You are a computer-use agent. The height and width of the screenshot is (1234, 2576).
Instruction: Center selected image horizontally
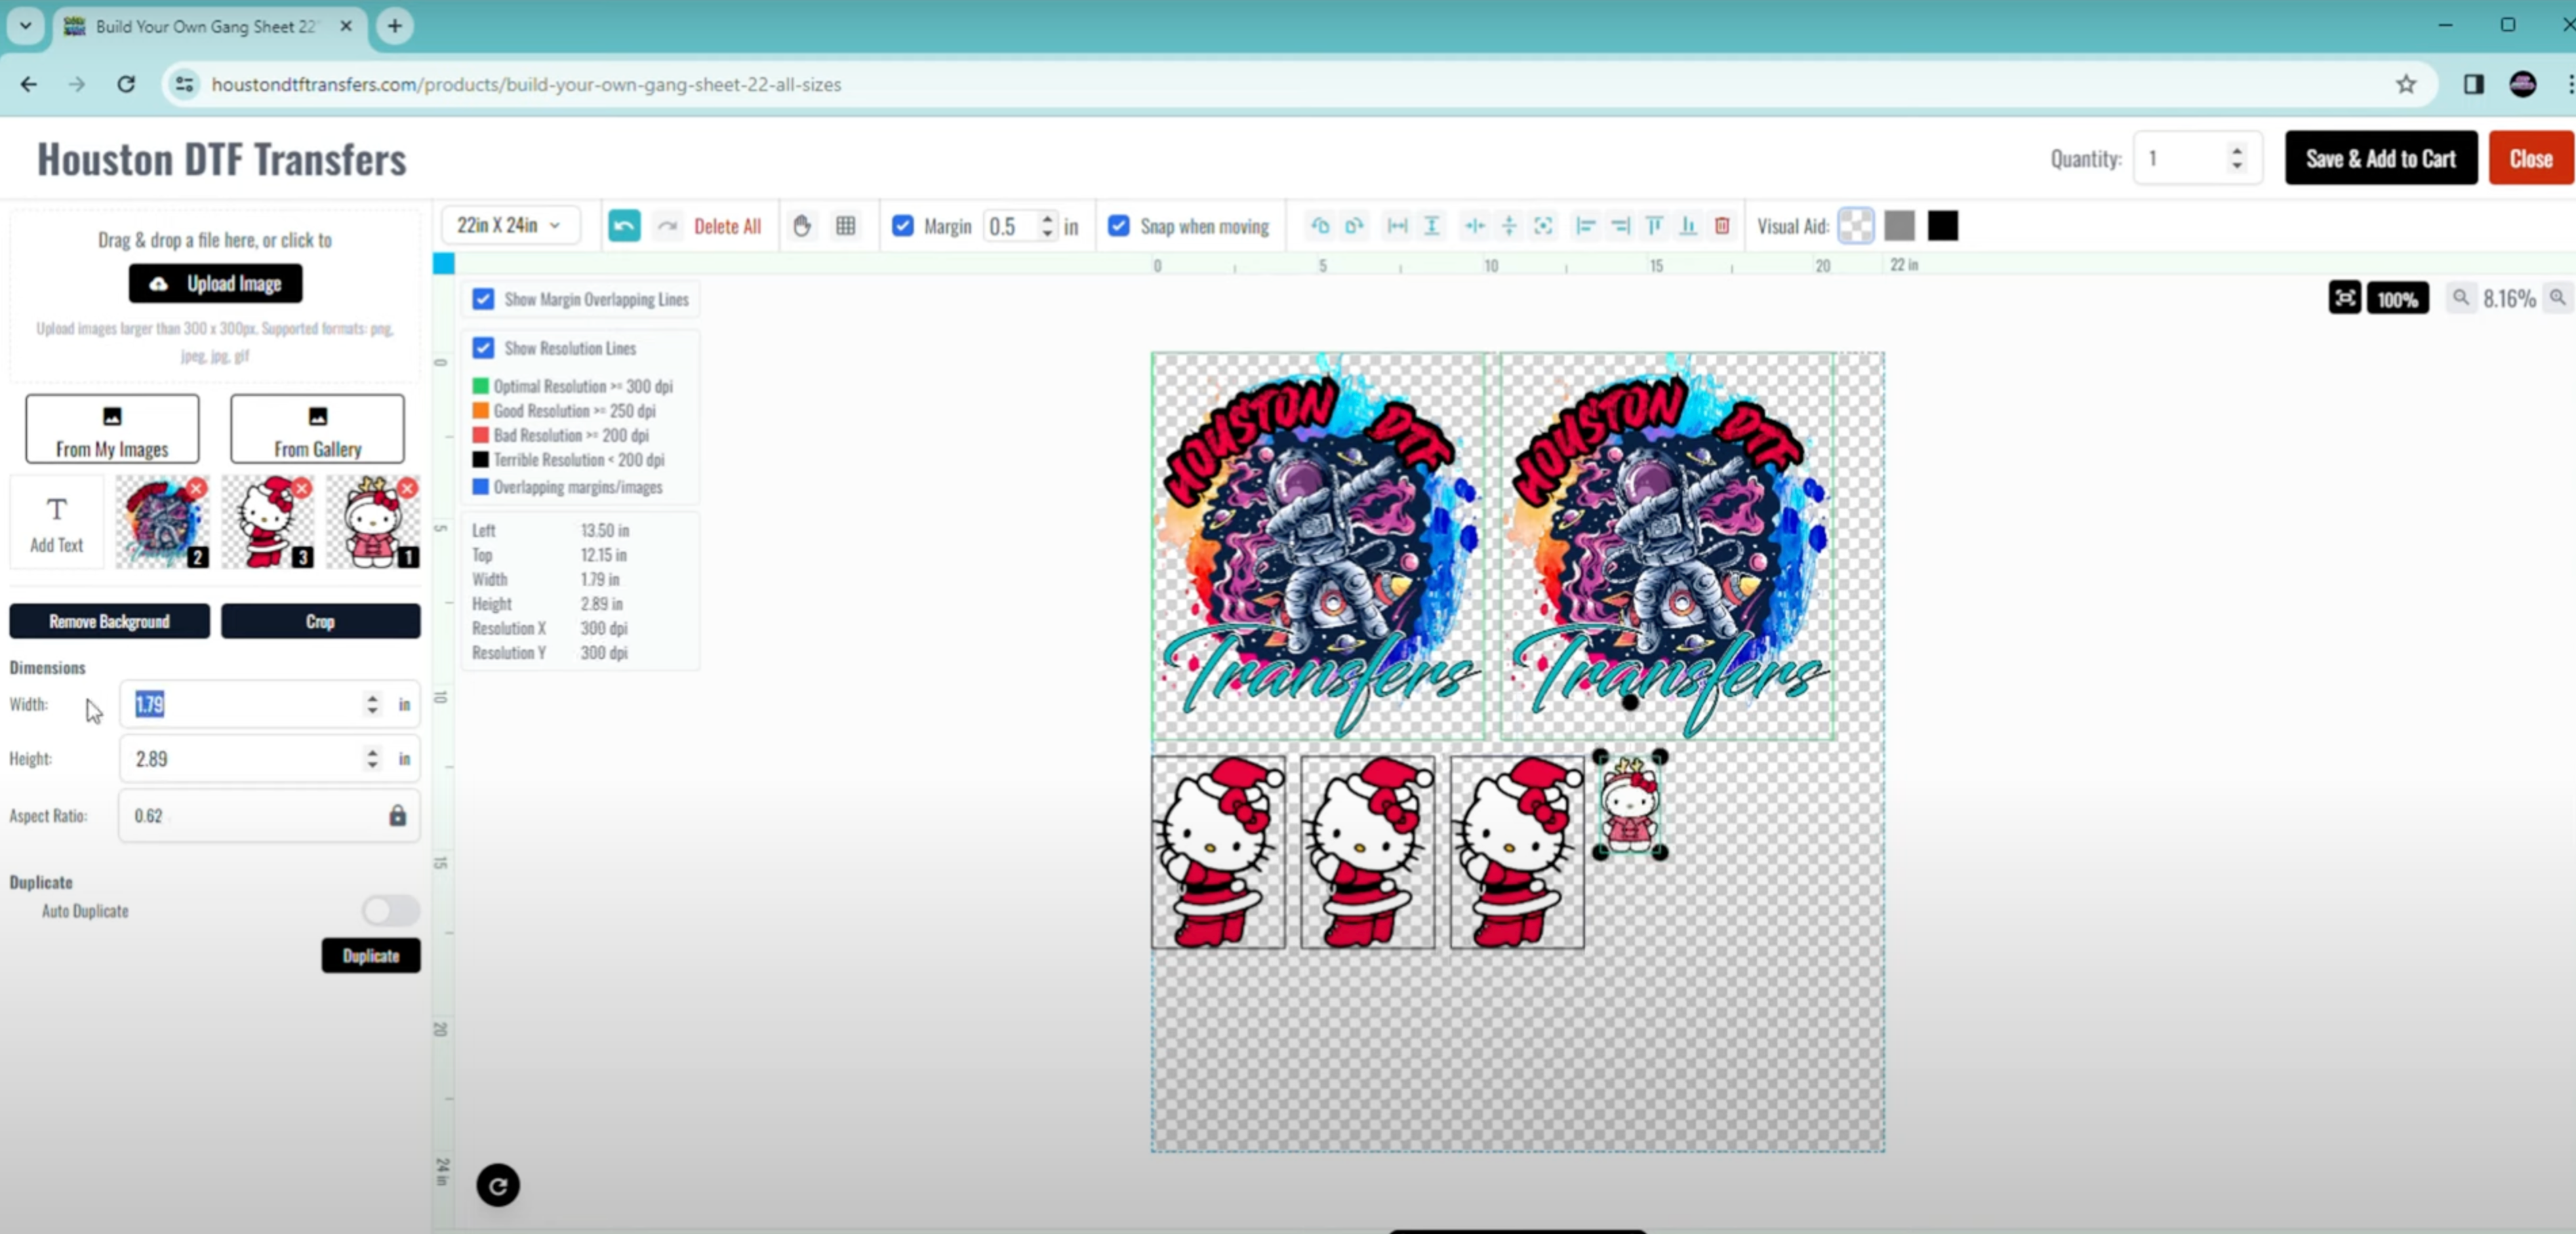1475,226
